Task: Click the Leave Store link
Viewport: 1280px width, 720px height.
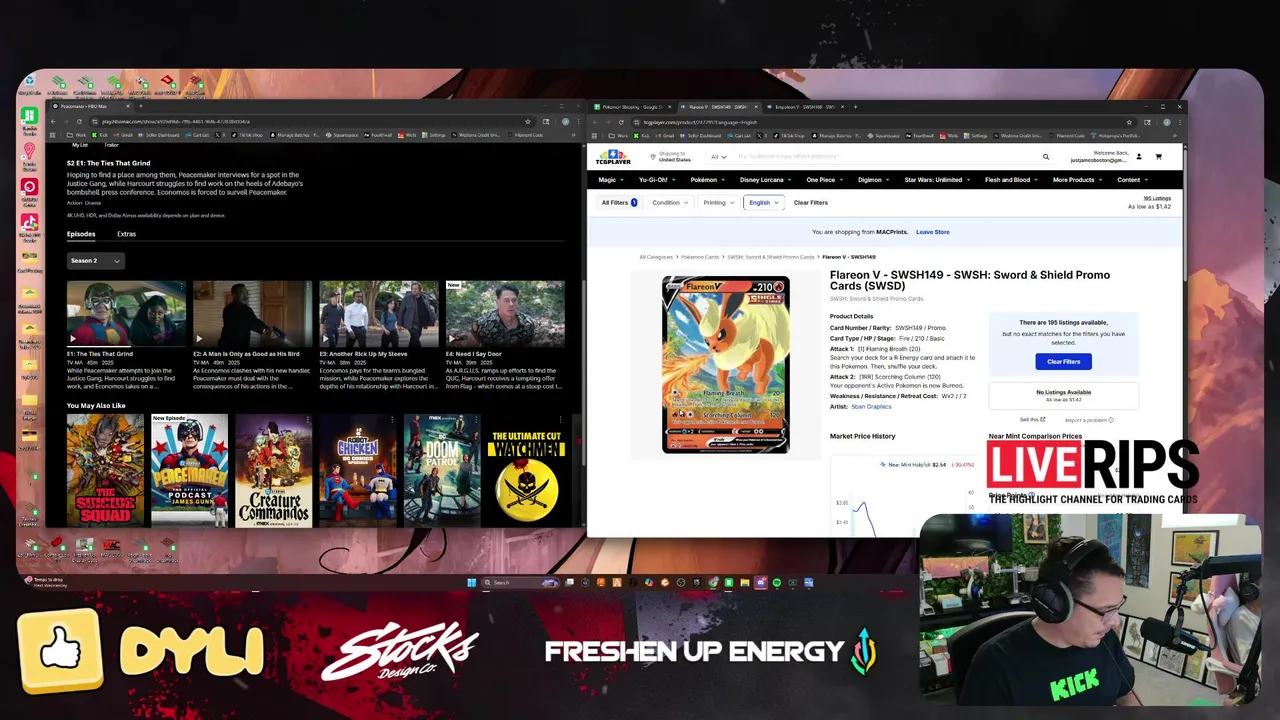Action: tap(933, 232)
